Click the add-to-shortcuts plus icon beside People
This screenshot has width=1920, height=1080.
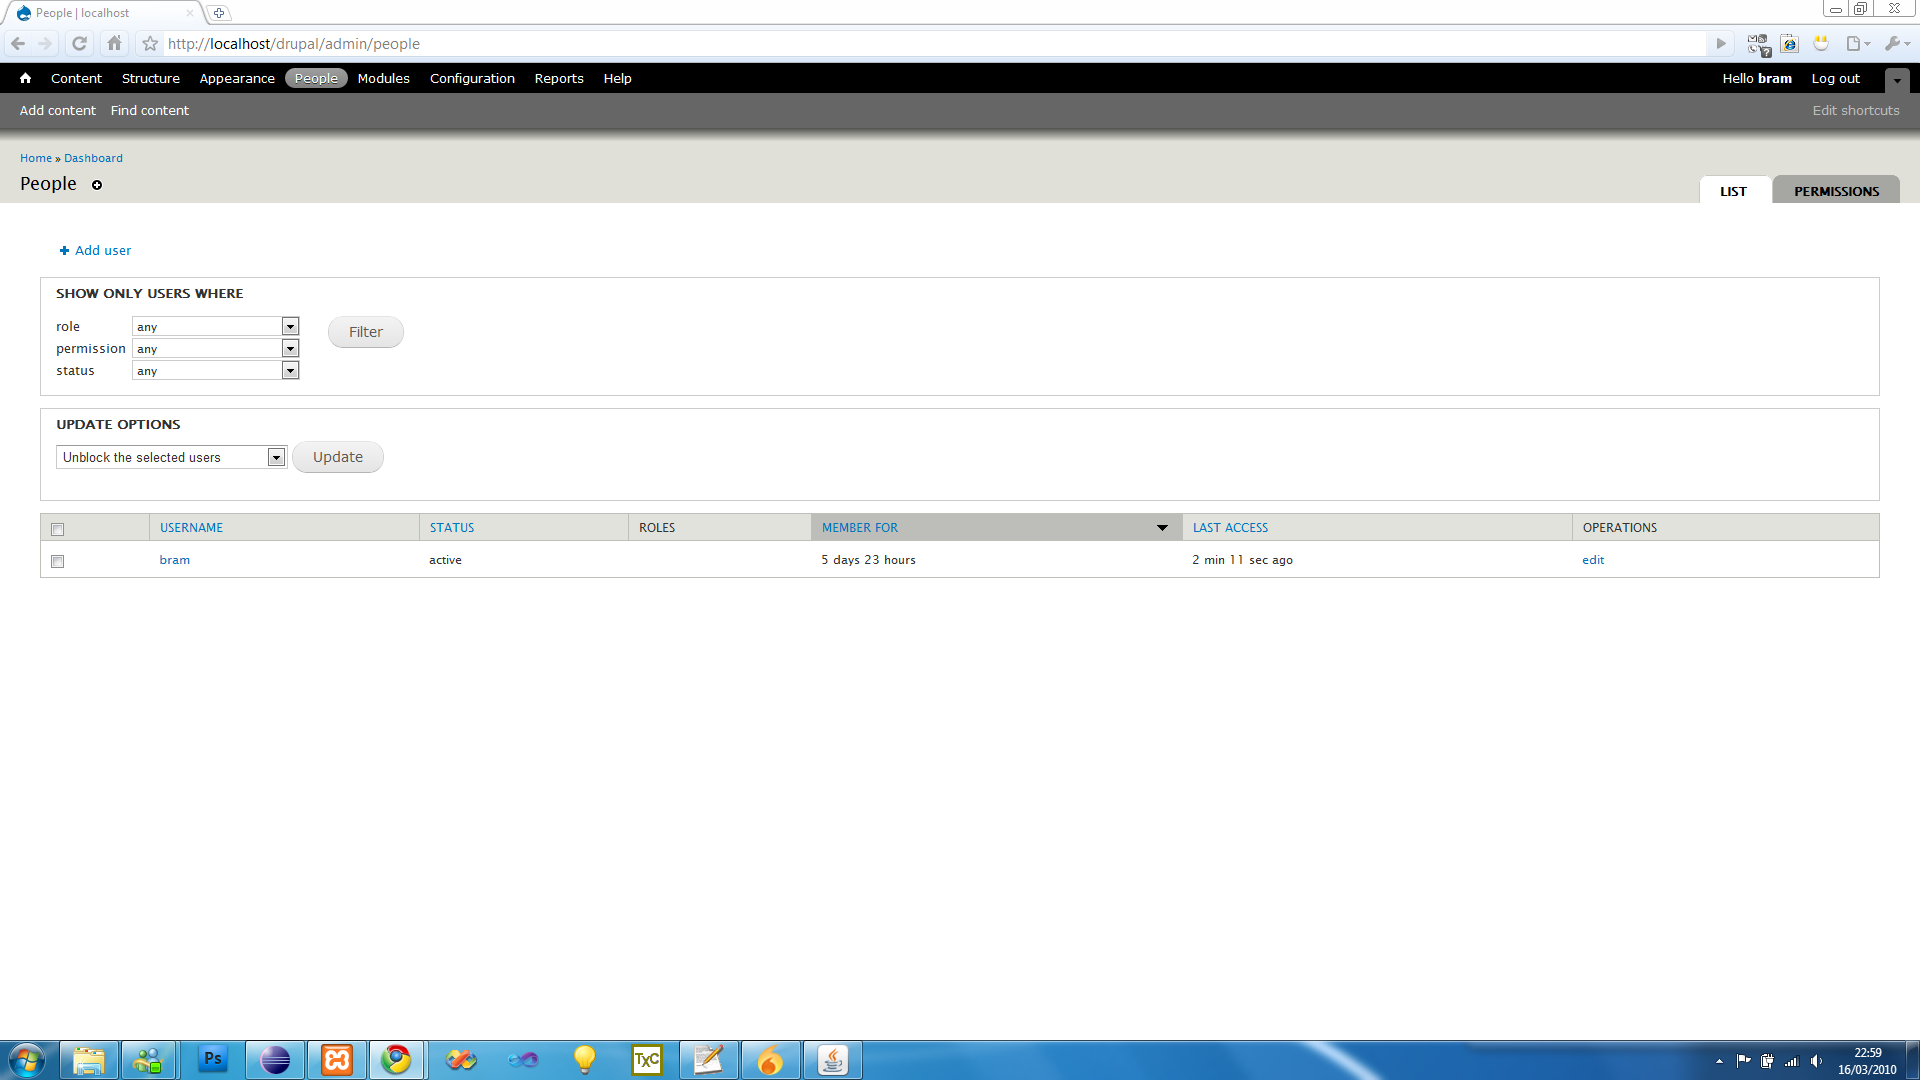[97, 185]
